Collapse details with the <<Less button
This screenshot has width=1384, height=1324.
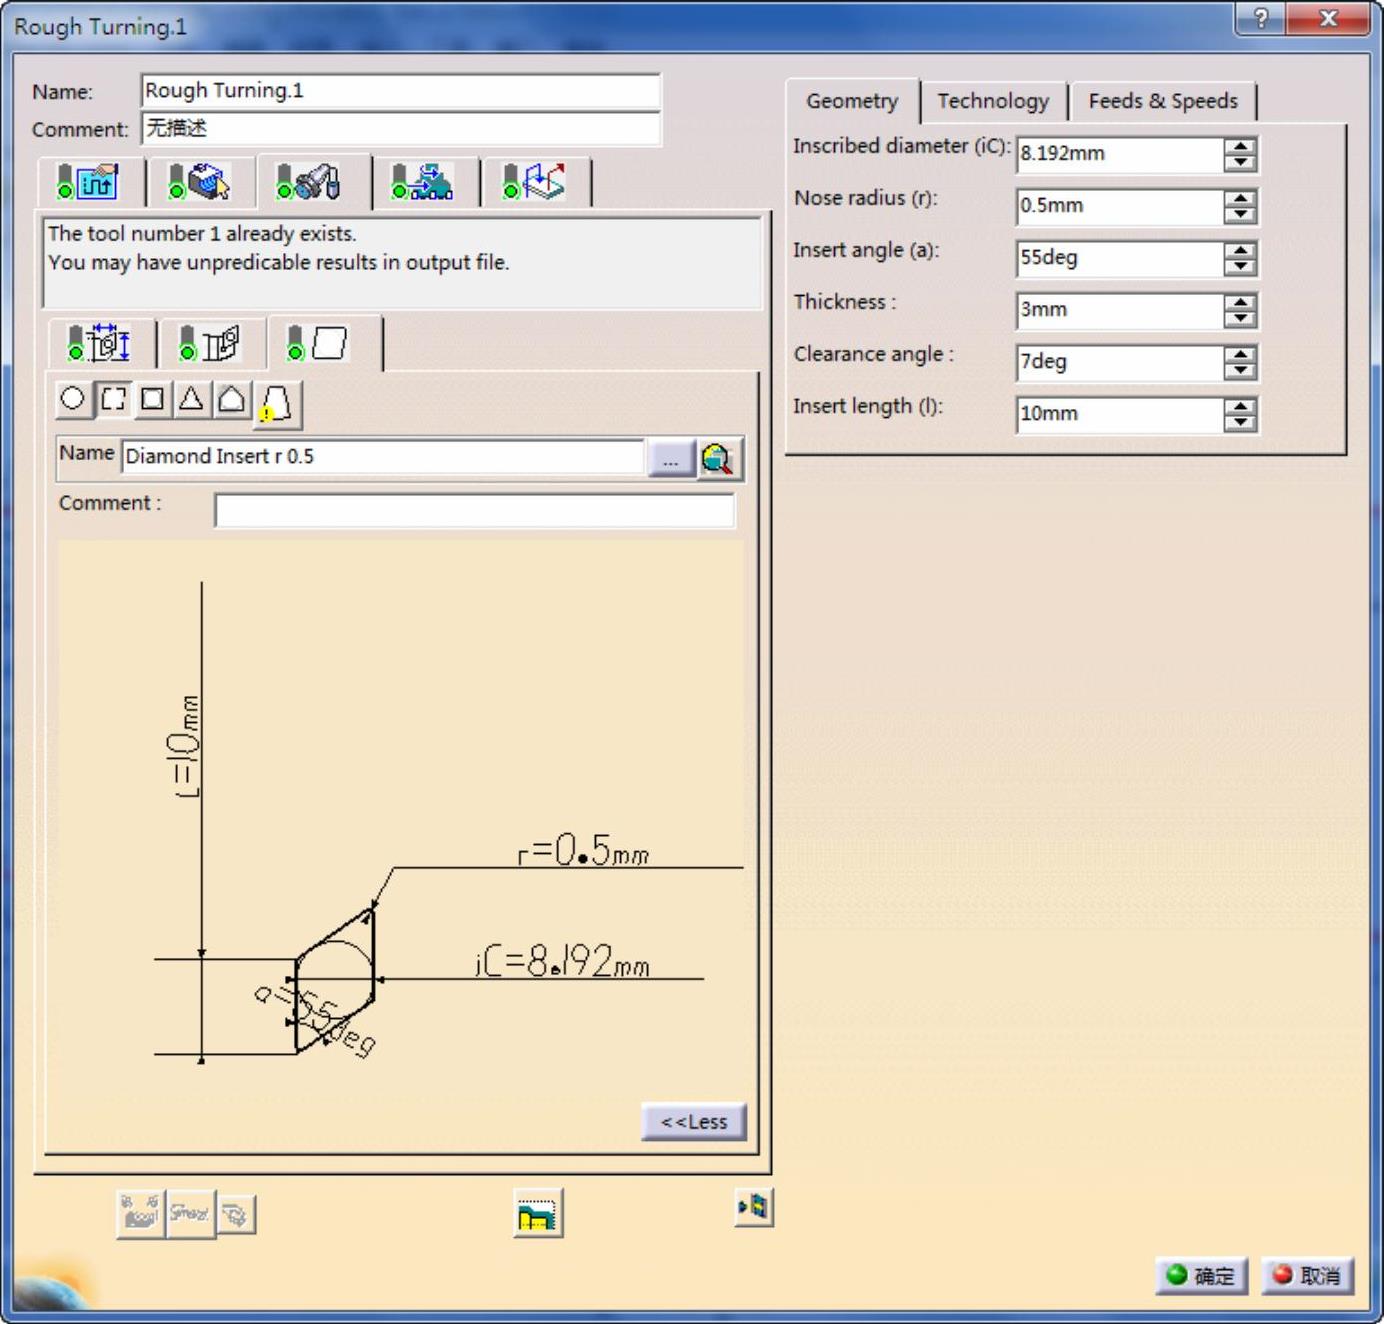click(x=693, y=1122)
